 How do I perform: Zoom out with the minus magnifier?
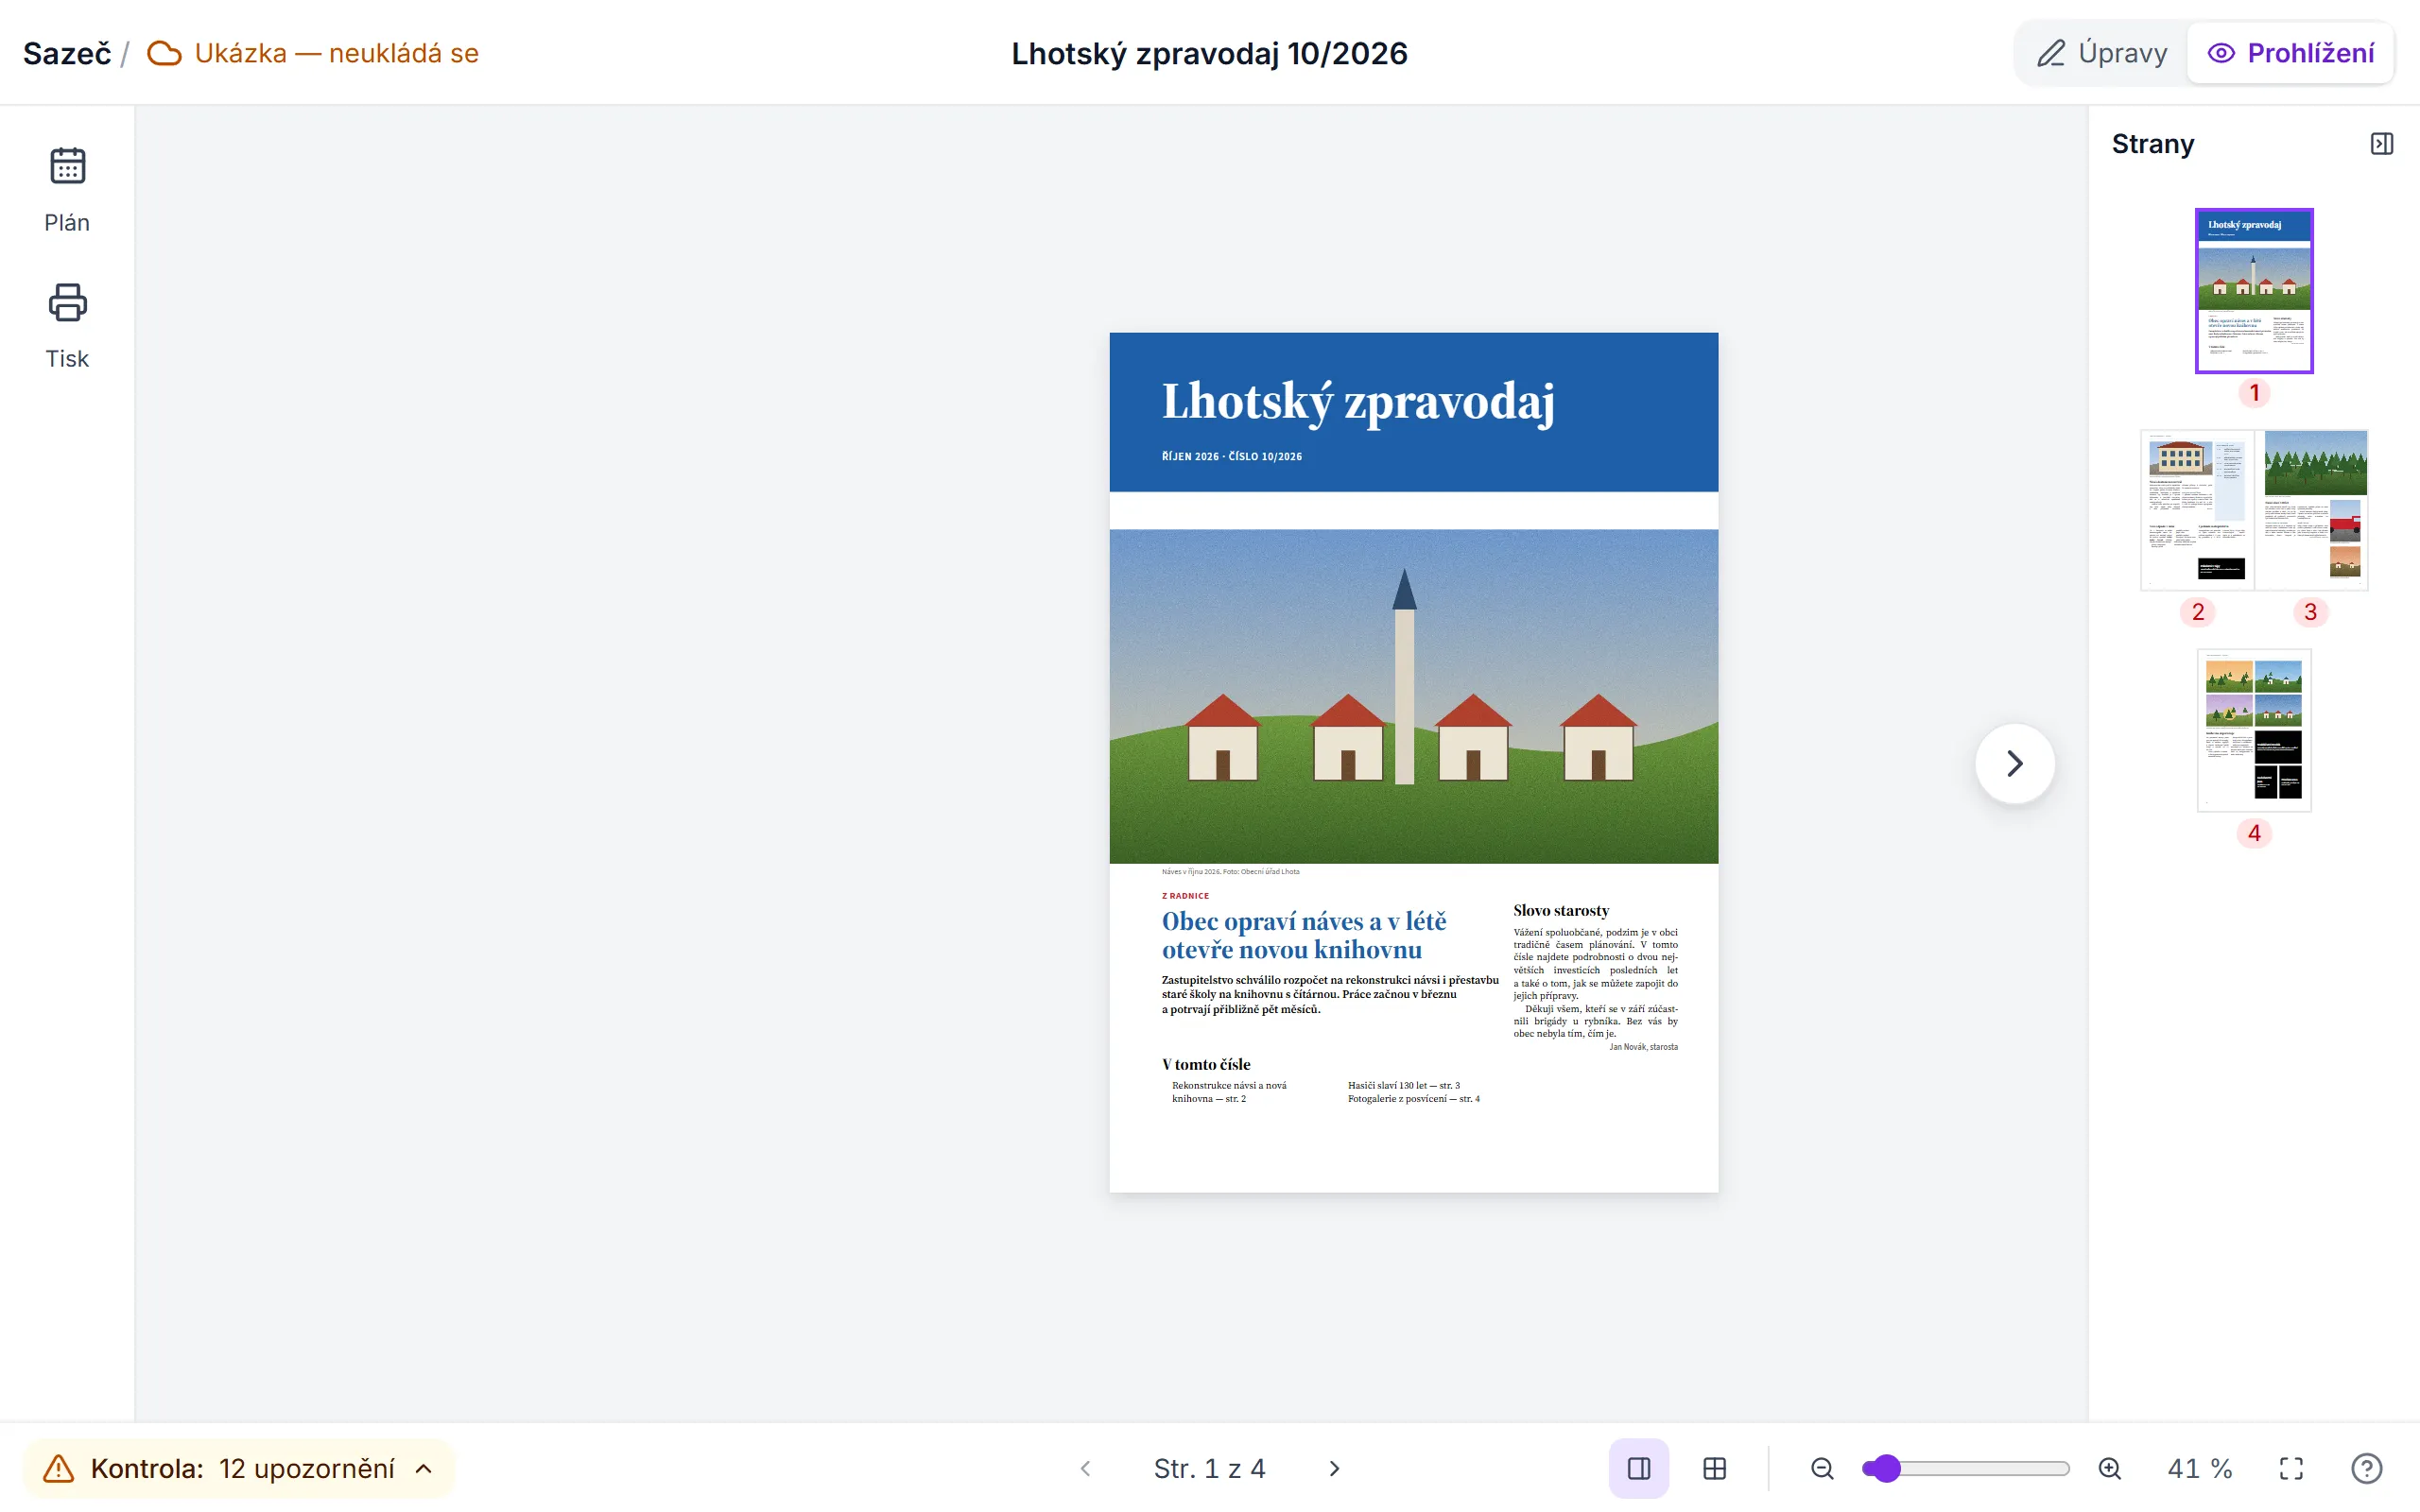tap(1822, 1468)
